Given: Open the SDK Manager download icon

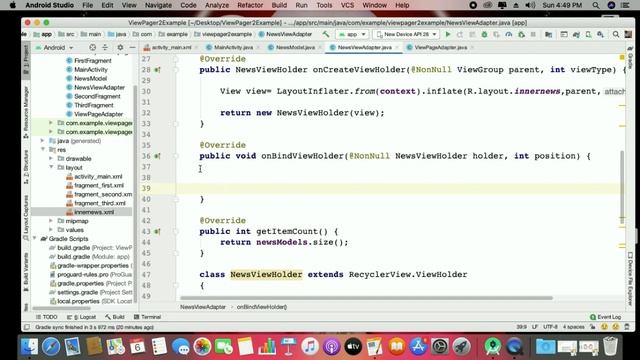Looking at the screenshot, I should (x=600, y=34).
